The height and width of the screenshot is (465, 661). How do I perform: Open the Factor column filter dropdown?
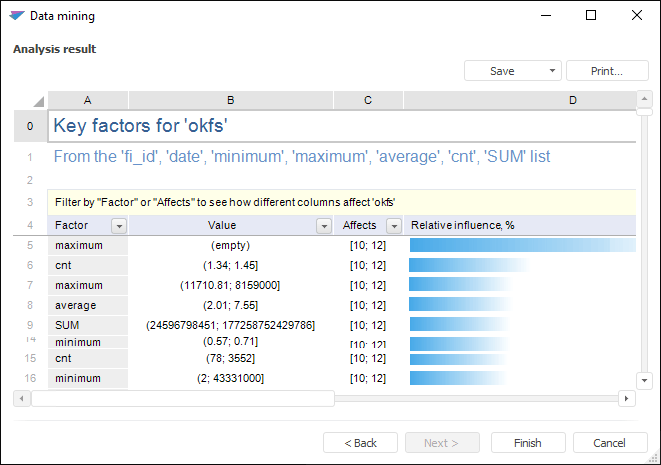118,226
